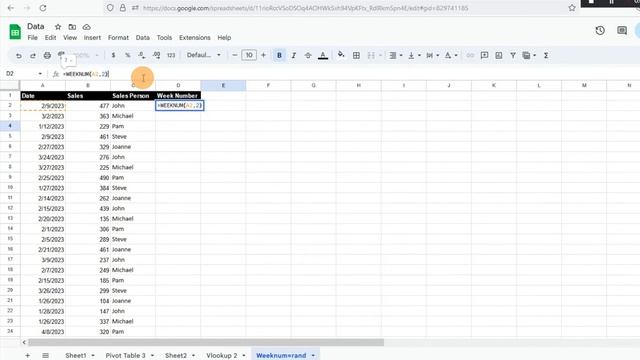Open the Extensions menu

(195, 38)
